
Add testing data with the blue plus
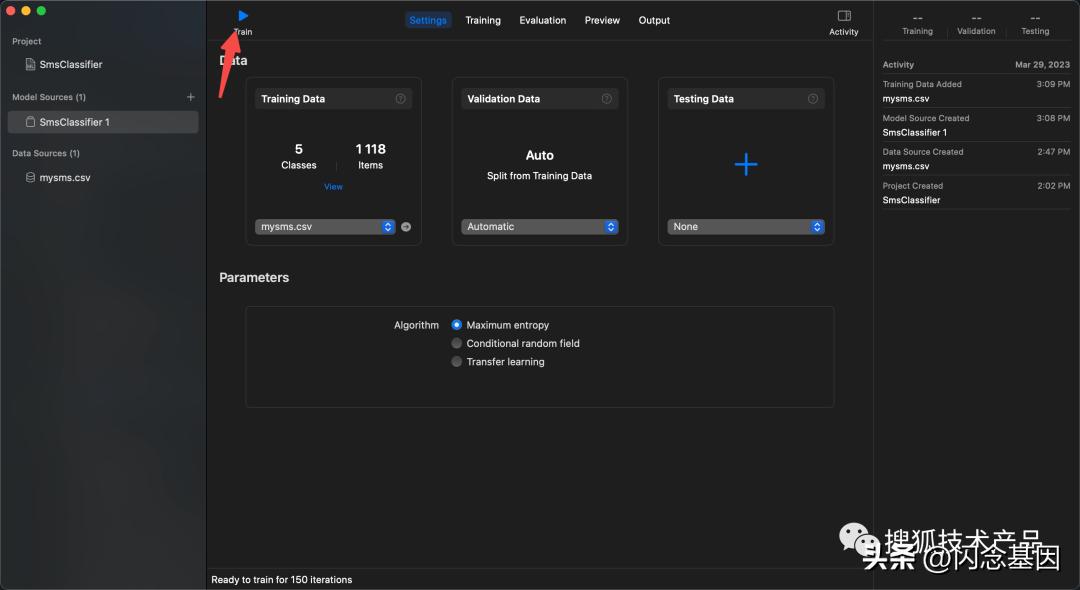tap(746, 165)
